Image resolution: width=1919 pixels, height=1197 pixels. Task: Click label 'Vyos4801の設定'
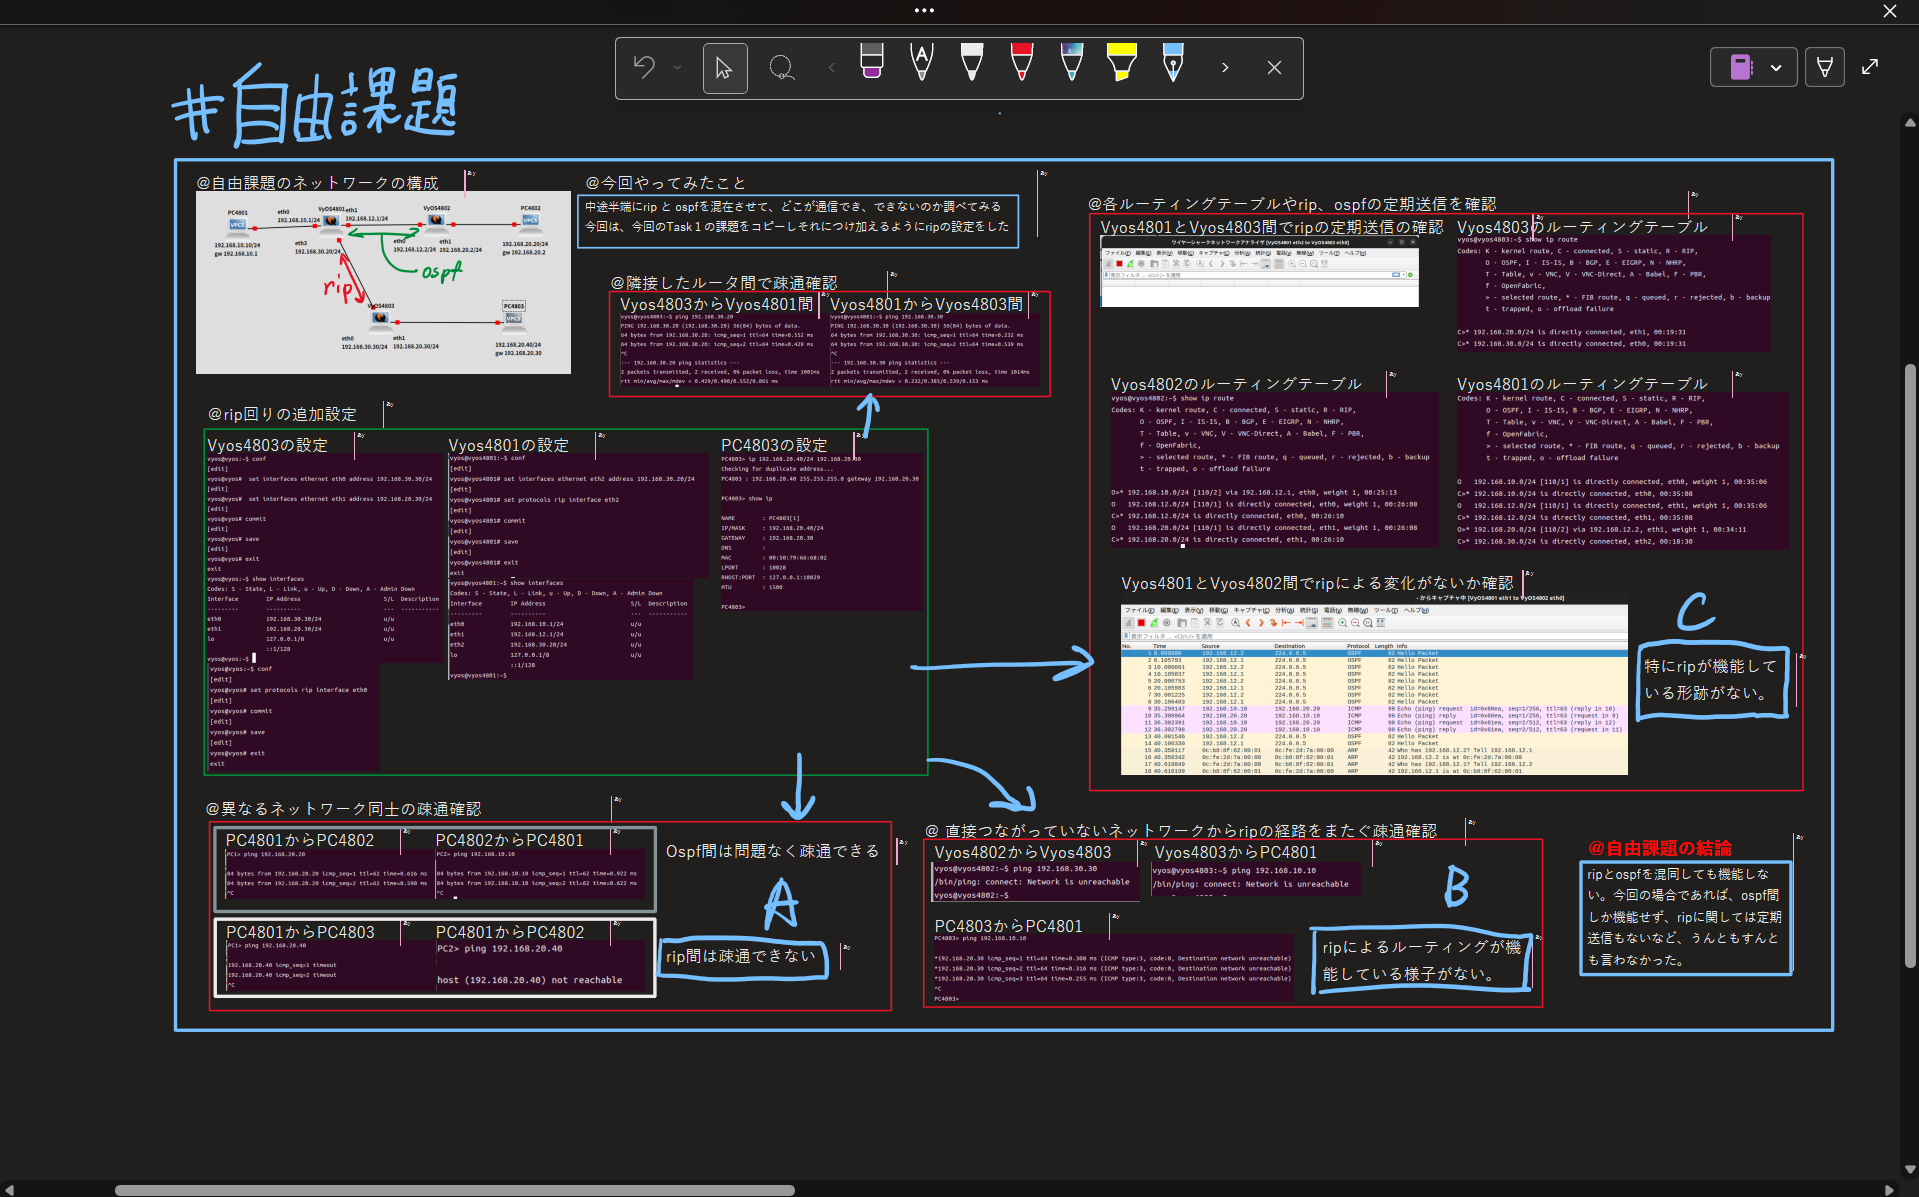tap(508, 445)
